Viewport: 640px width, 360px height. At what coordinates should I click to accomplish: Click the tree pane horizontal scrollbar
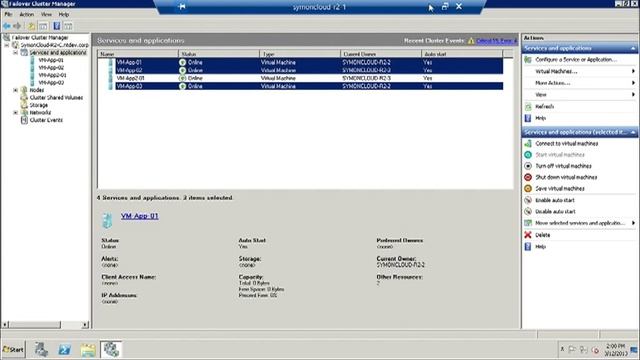click(x=45, y=325)
